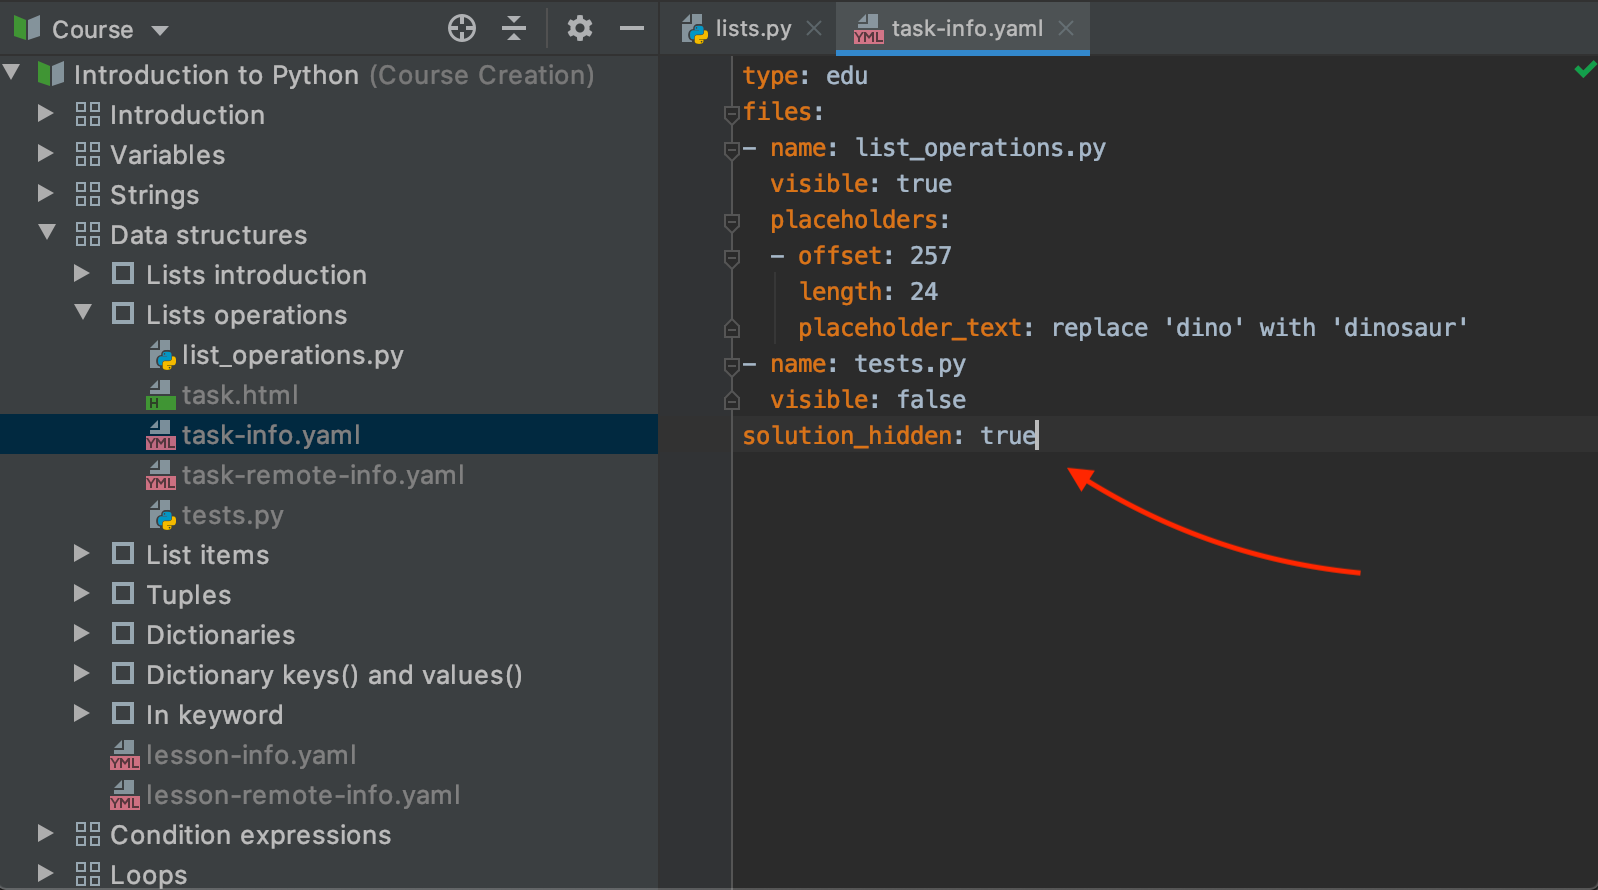The image size is (1598, 890).
Task: Click 'list_operations.py' value in the editor
Action: (x=980, y=148)
